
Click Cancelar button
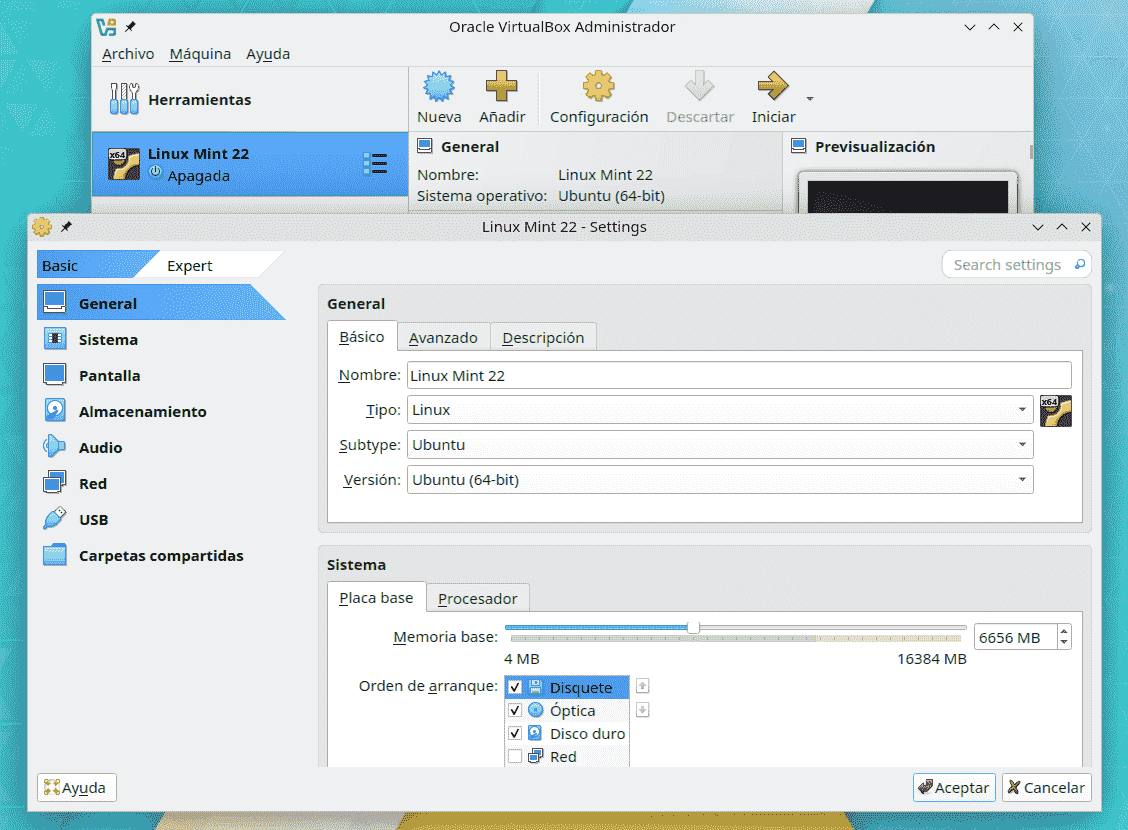click(x=1046, y=788)
